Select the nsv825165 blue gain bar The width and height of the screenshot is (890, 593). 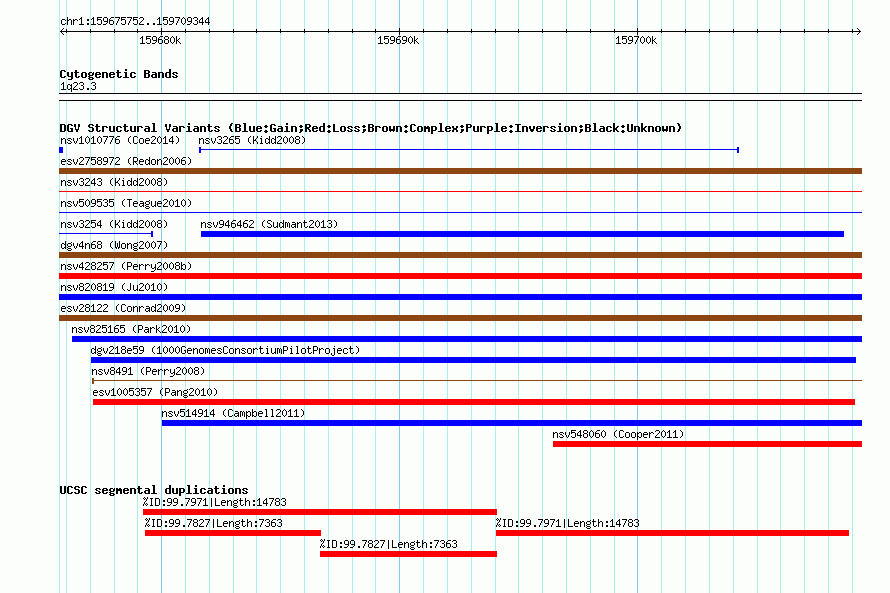coord(467,339)
